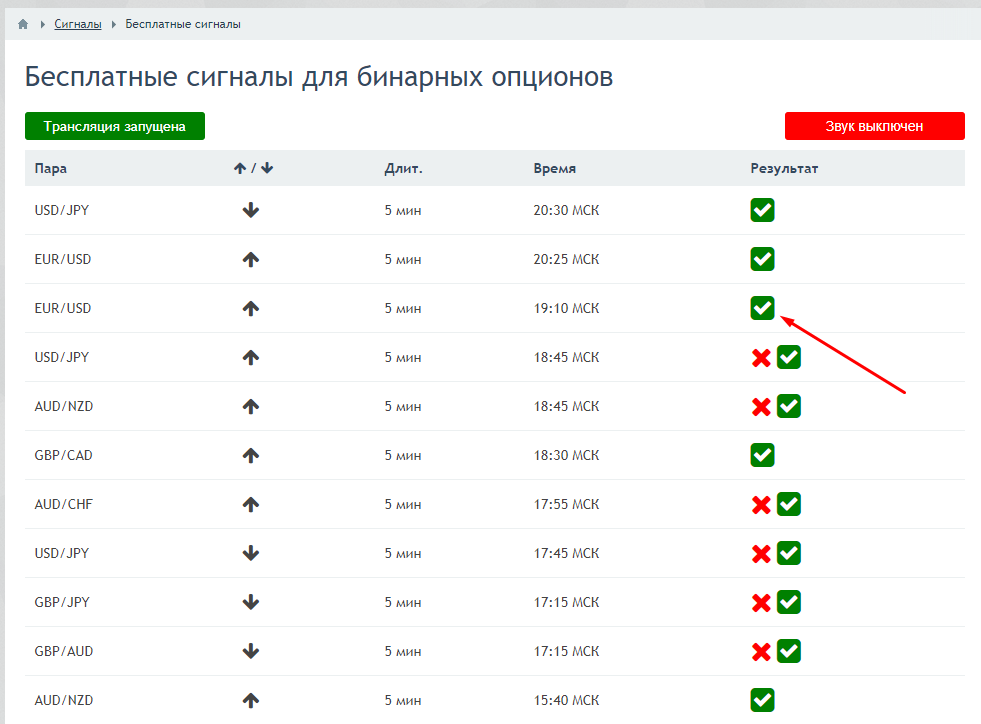This screenshot has height=724, width=981.
Task: Click the up arrow in the AUD/CHF row
Action: click(251, 504)
